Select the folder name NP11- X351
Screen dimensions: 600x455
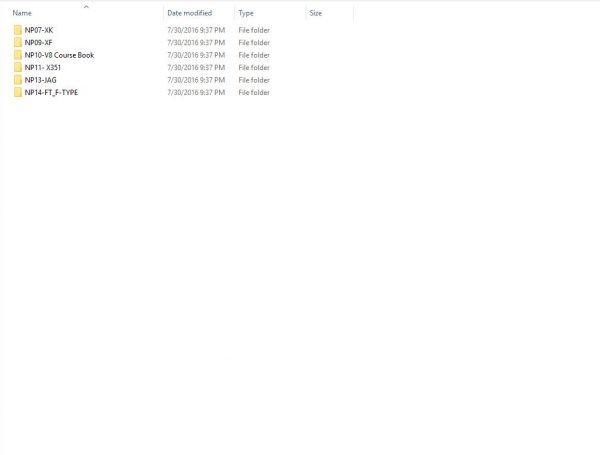(x=42, y=67)
